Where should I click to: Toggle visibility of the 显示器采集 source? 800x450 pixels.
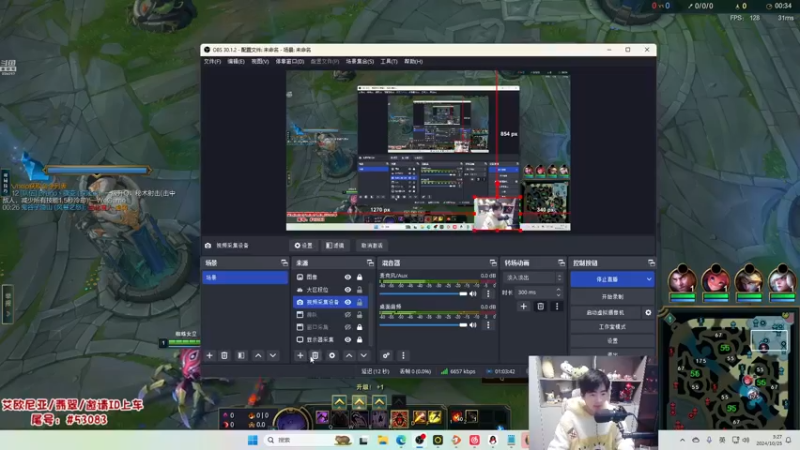347,339
